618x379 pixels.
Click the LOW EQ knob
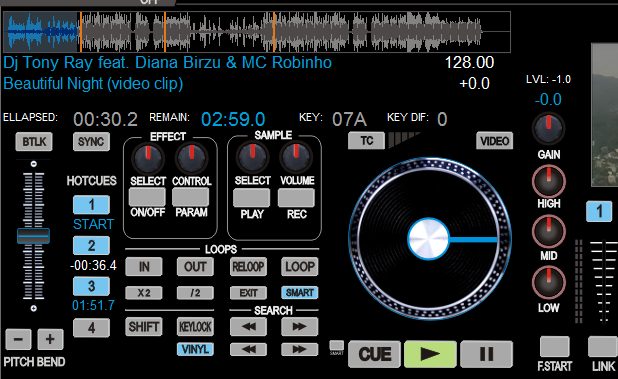[x=549, y=282]
